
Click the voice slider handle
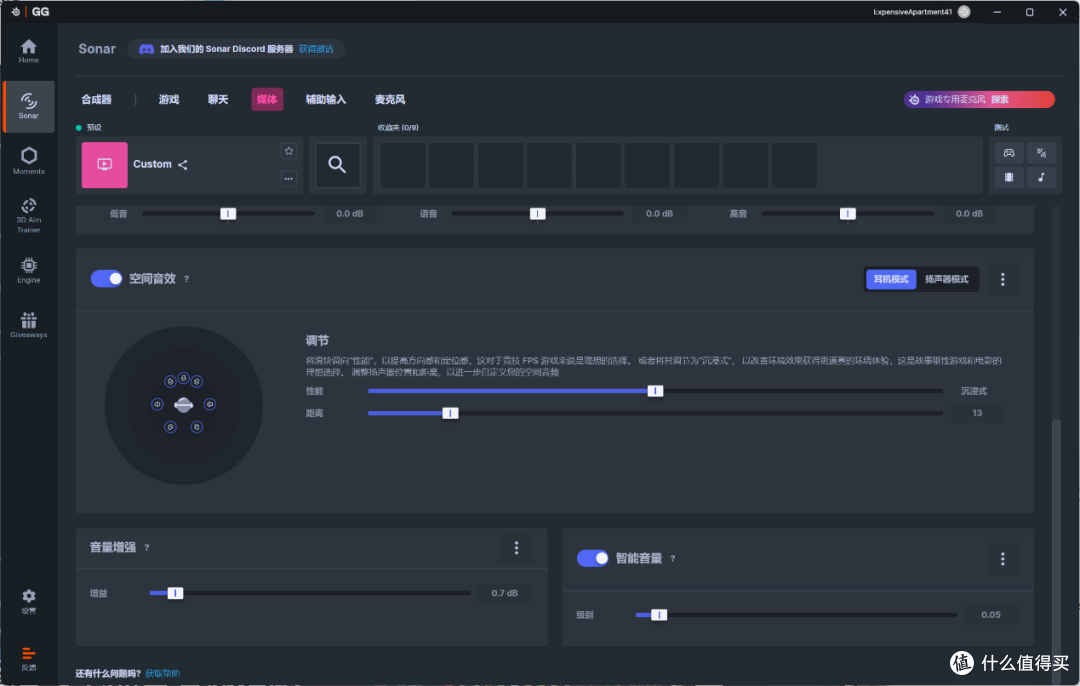(x=538, y=214)
